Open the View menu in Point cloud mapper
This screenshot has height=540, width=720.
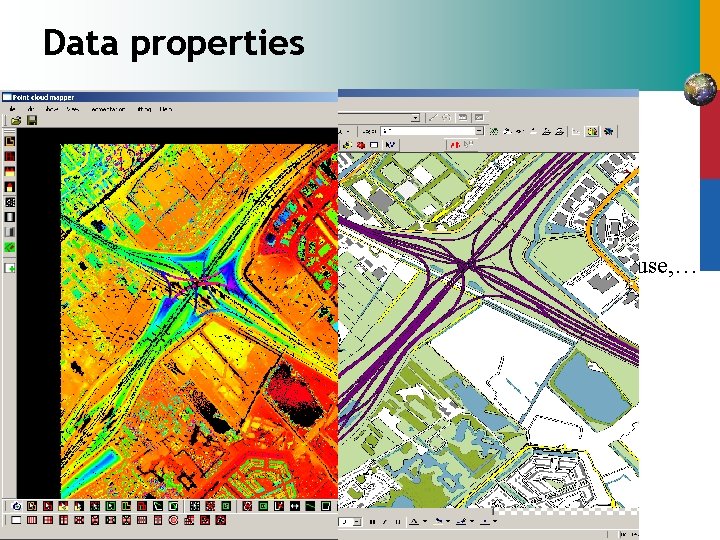pos(73,109)
